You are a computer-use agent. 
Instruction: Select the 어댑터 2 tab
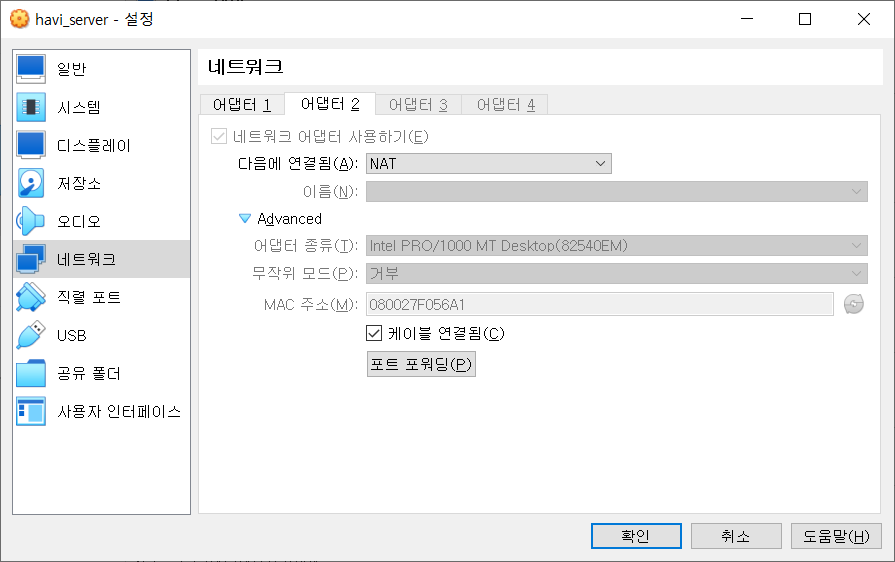[330, 104]
